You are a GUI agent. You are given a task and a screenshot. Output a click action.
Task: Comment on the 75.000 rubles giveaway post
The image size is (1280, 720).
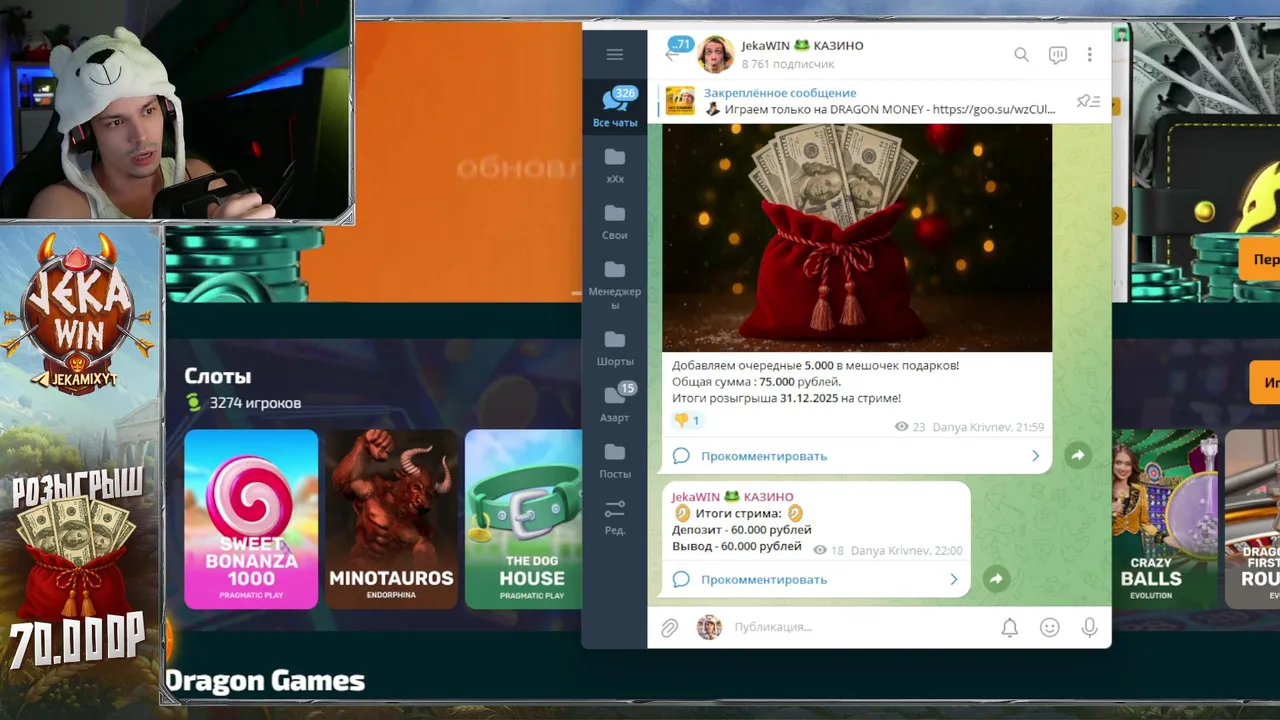point(857,456)
